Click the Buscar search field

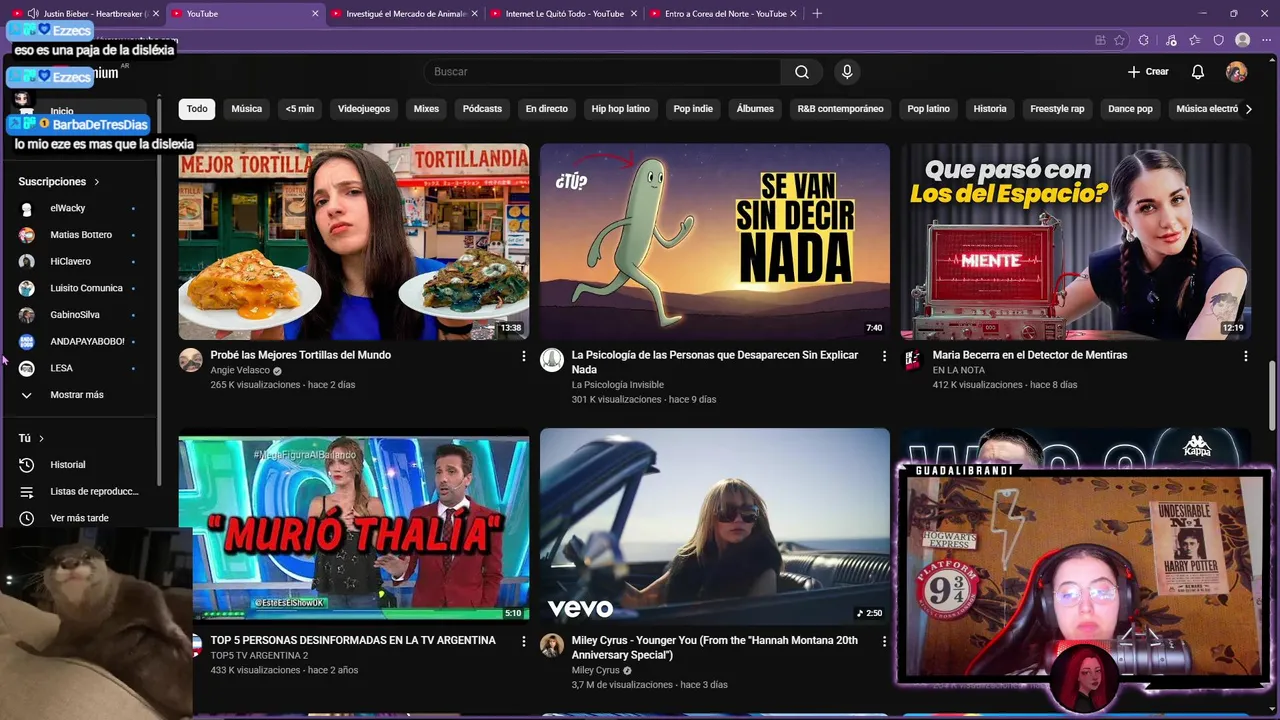tap(602, 72)
